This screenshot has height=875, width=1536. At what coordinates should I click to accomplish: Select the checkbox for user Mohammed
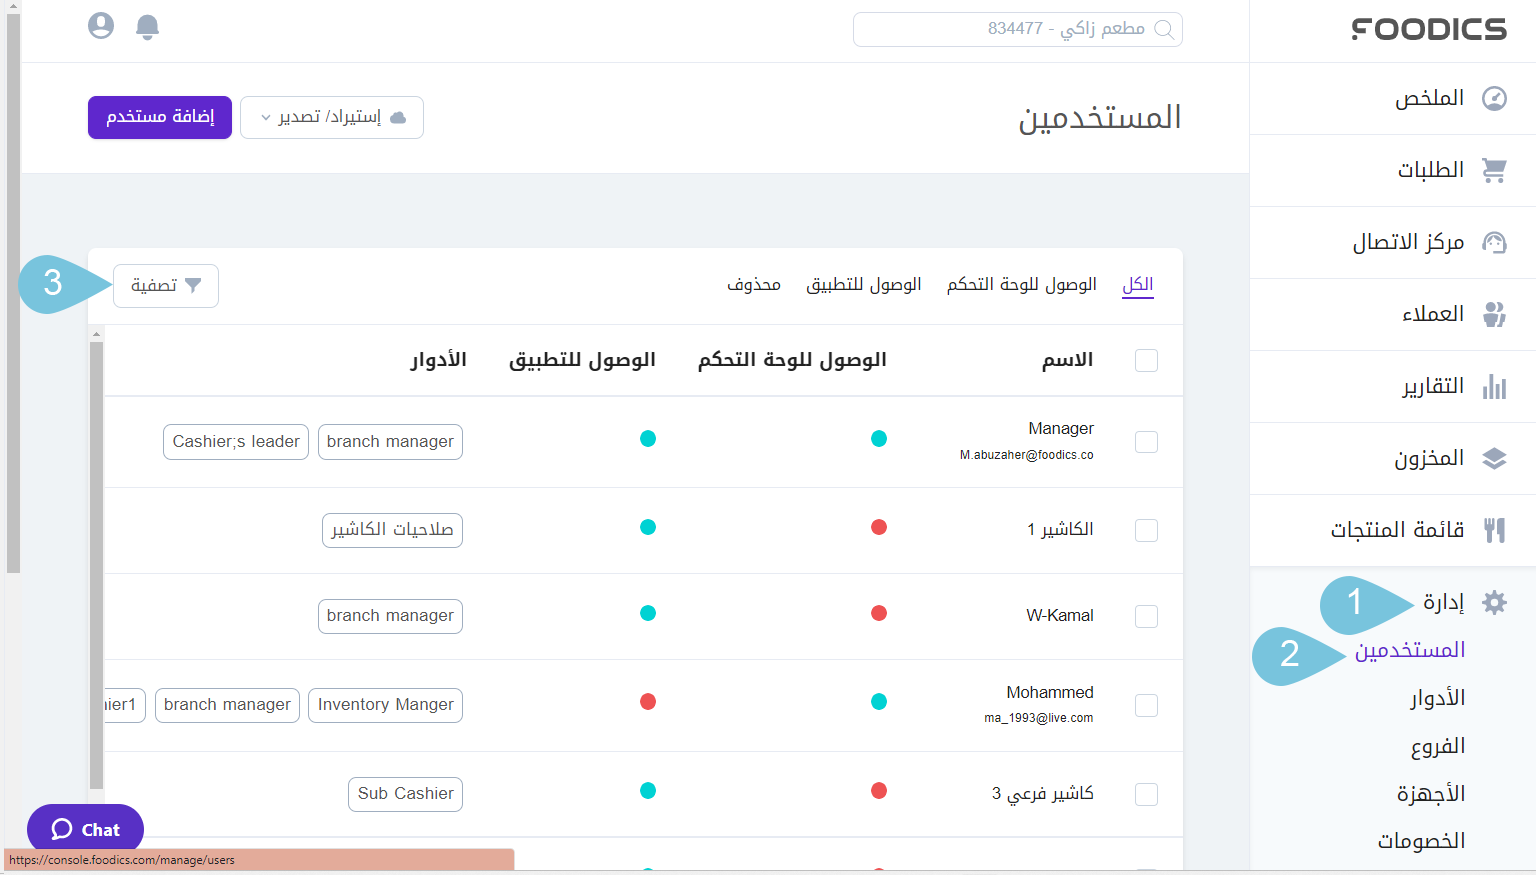tap(1145, 705)
